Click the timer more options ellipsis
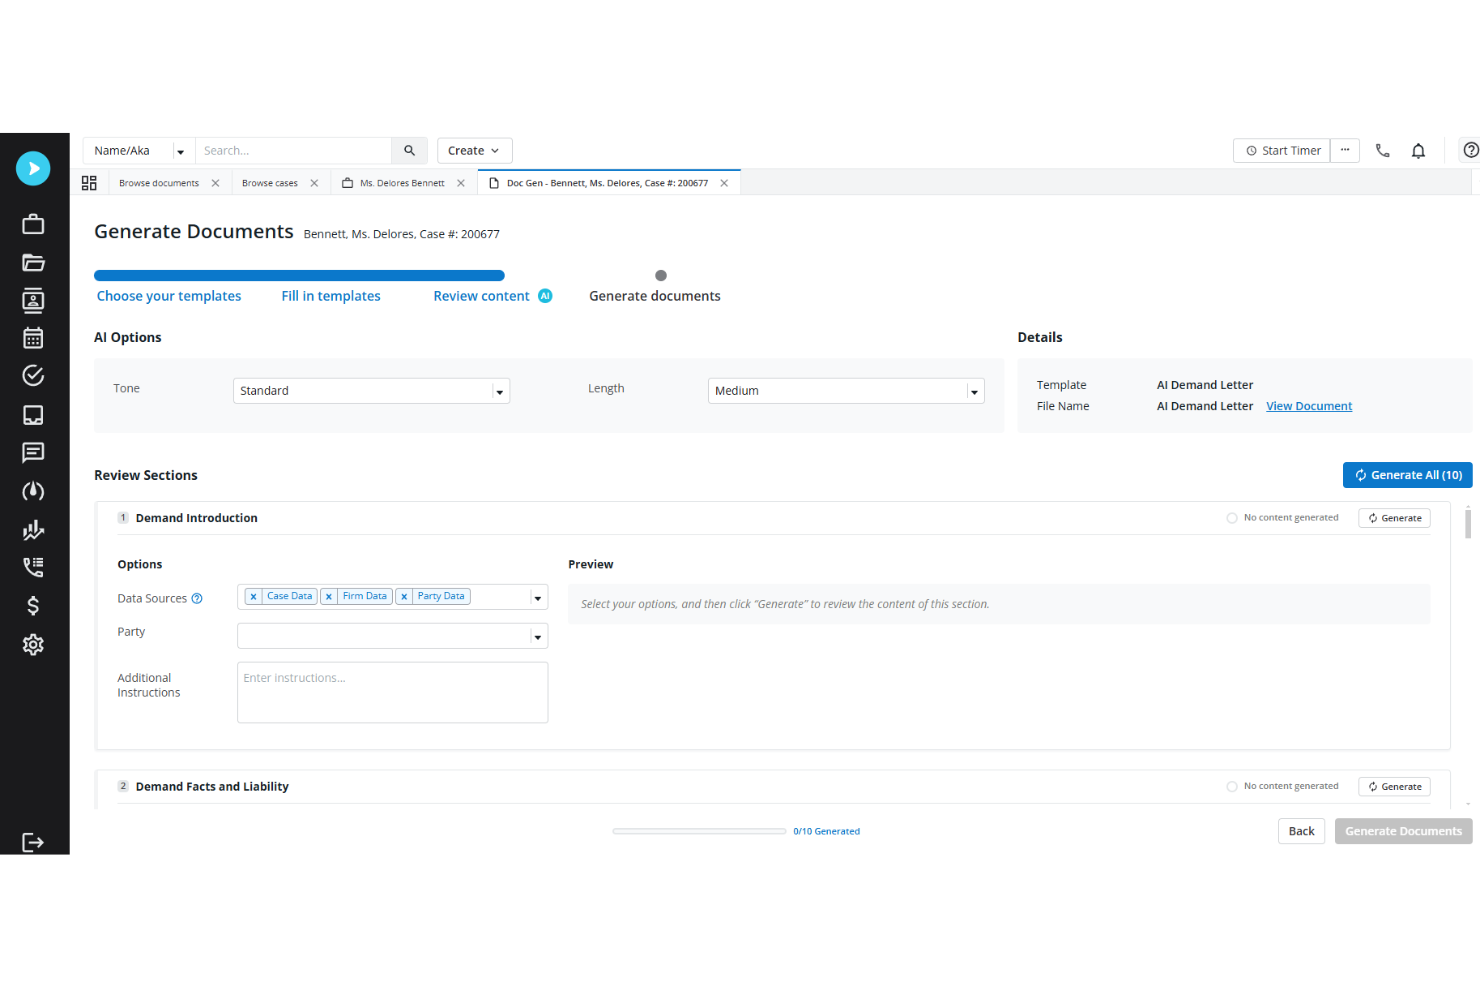Screen dimensions: 1480x987 [1345, 150]
